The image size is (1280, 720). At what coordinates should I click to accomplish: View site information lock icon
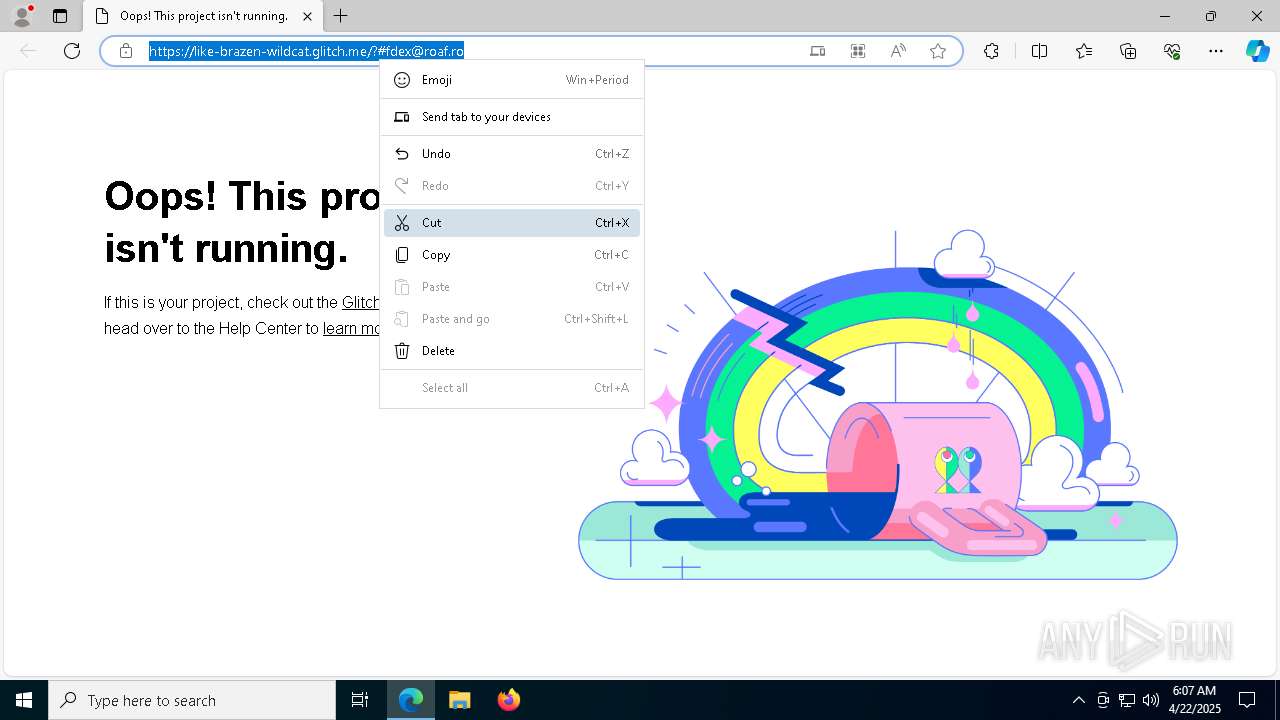point(126,51)
